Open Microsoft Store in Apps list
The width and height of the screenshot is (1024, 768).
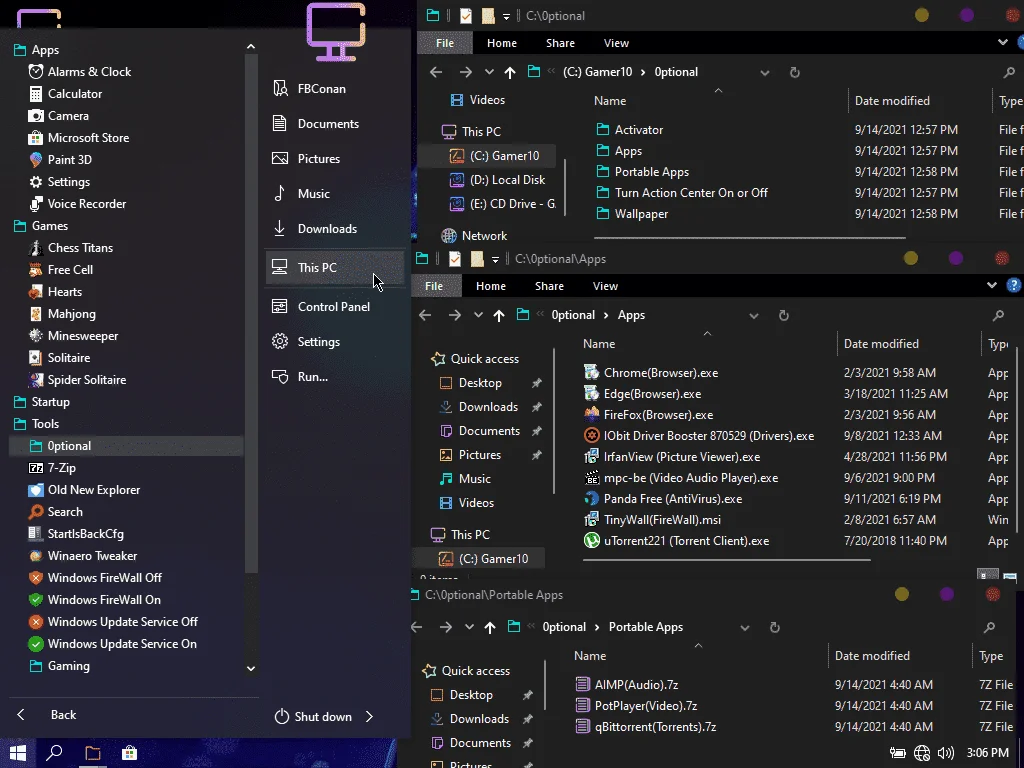tap(88, 138)
